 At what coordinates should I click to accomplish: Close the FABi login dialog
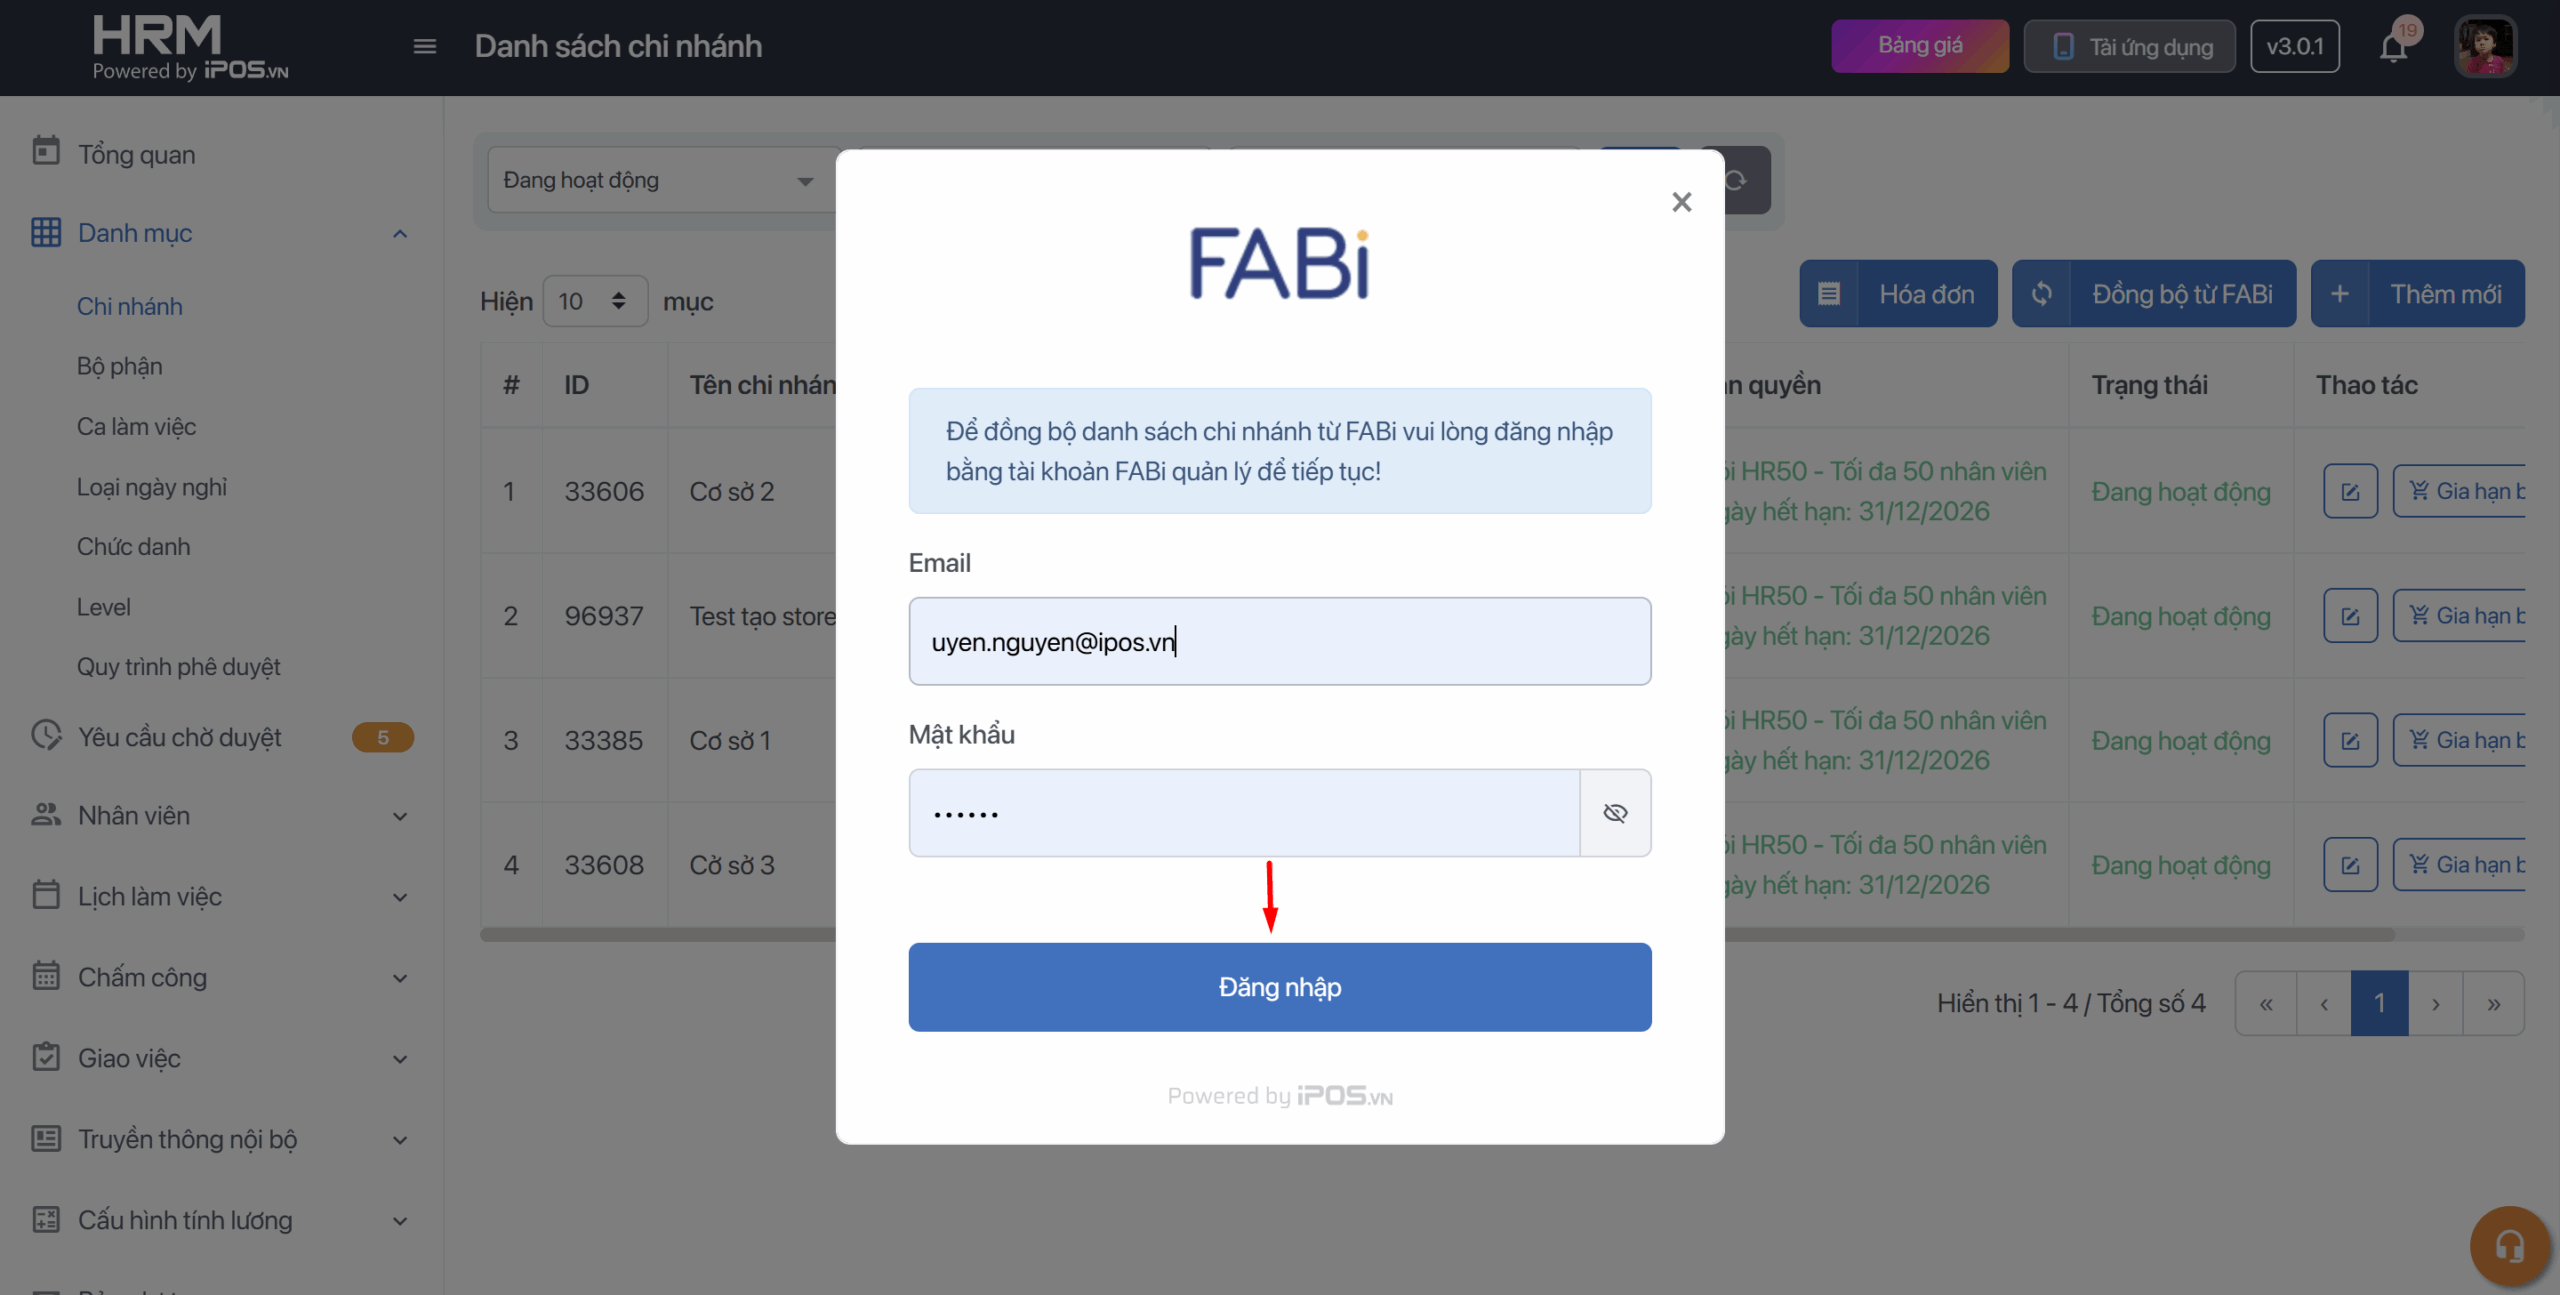click(1681, 202)
